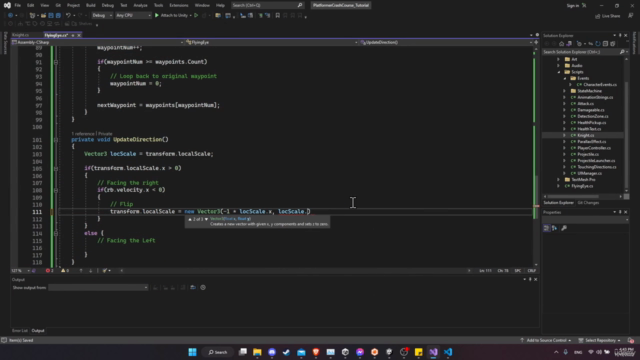Click the yellow warning count indicator
The image size is (640, 360).
coord(64,271)
